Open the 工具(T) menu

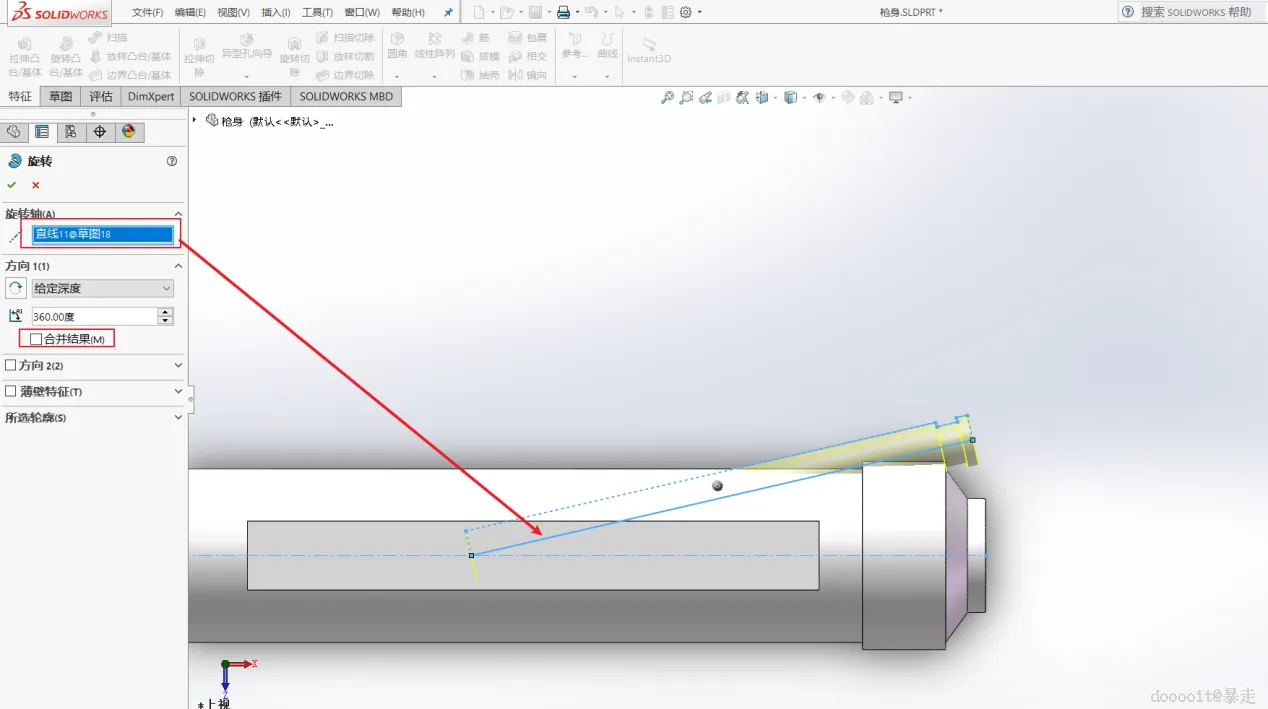click(317, 12)
